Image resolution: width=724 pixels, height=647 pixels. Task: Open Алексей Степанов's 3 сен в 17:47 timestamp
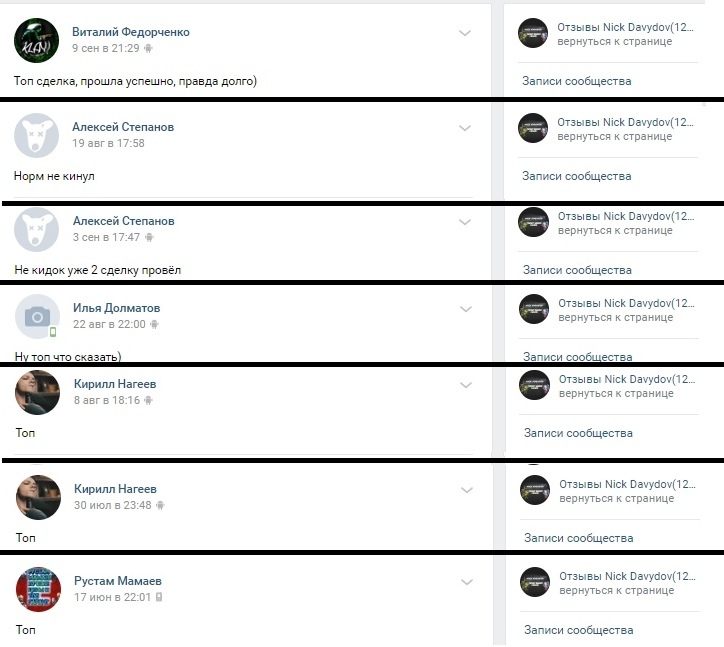(x=106, y=237)
